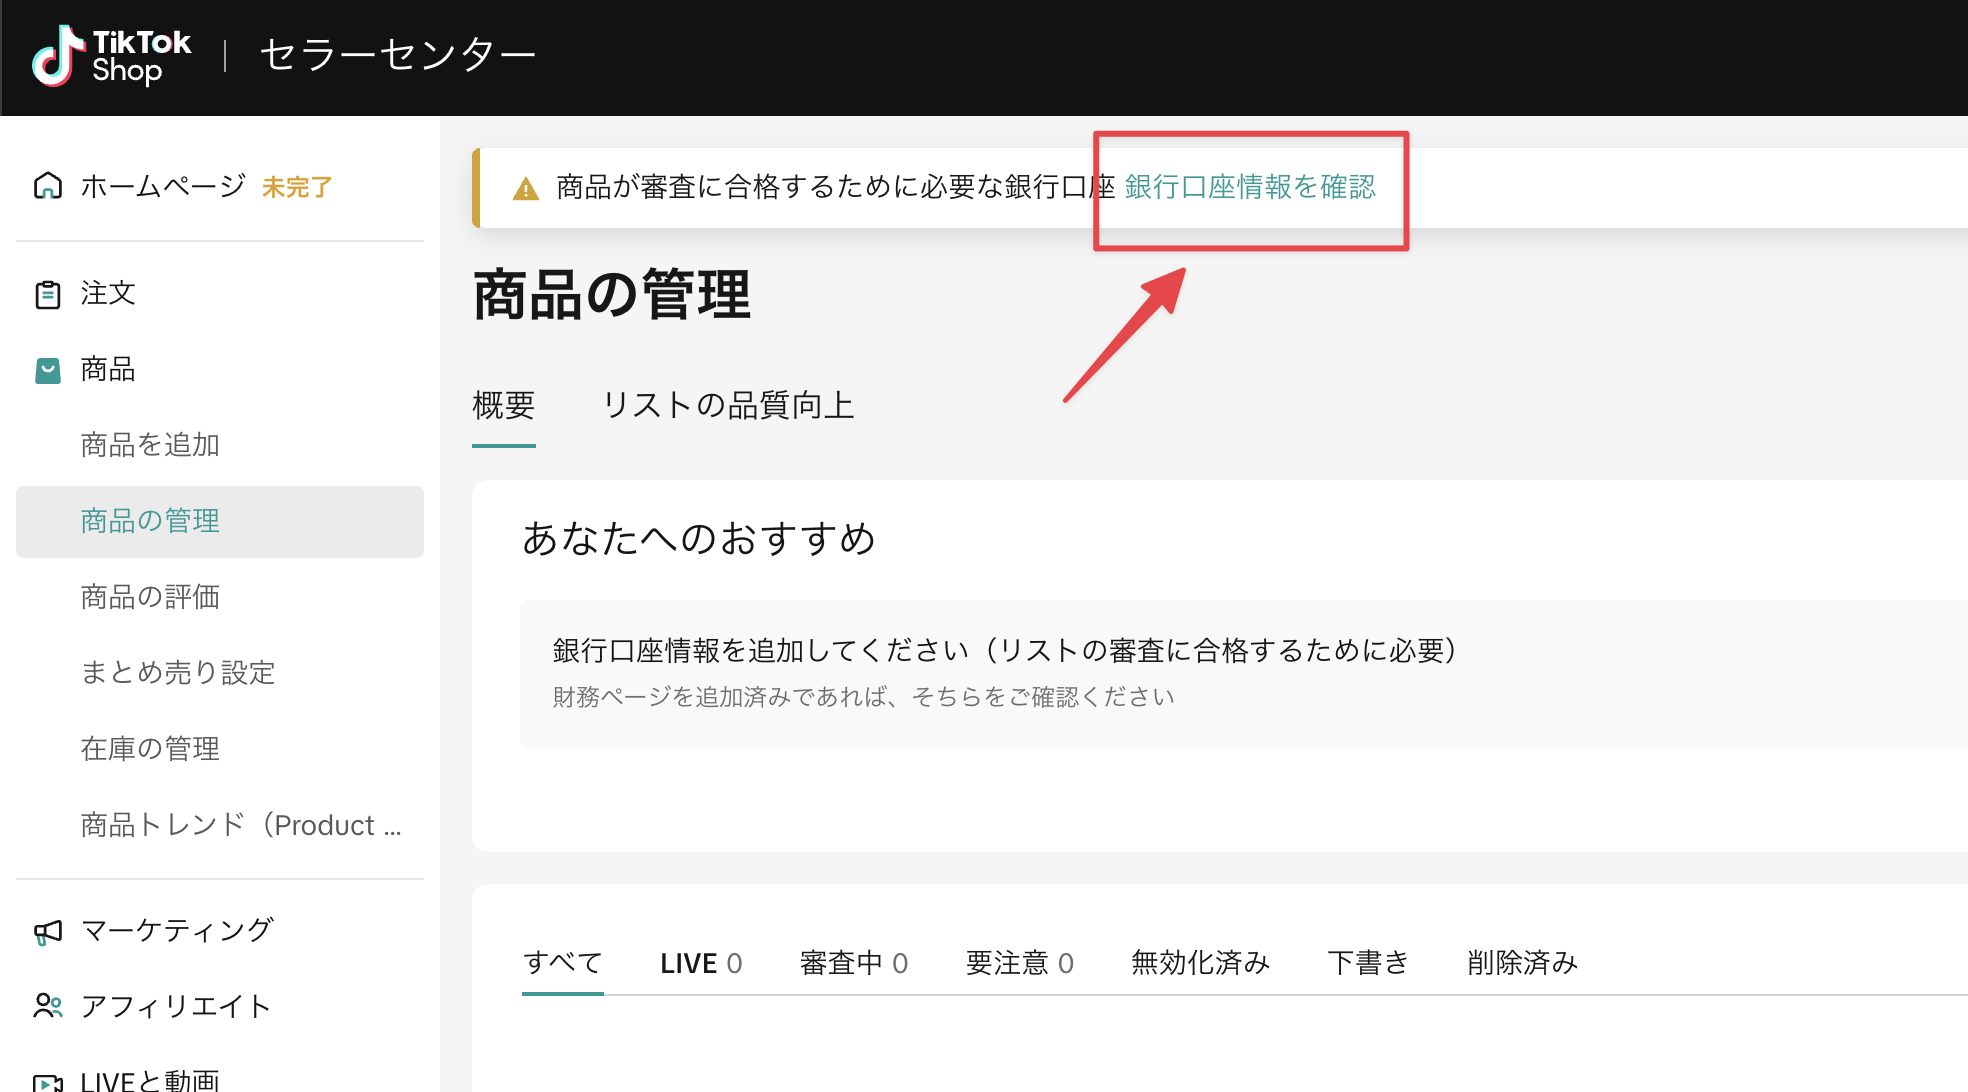
Task: Filter products by LIVE 0 tab
Action: coord(700,963)
